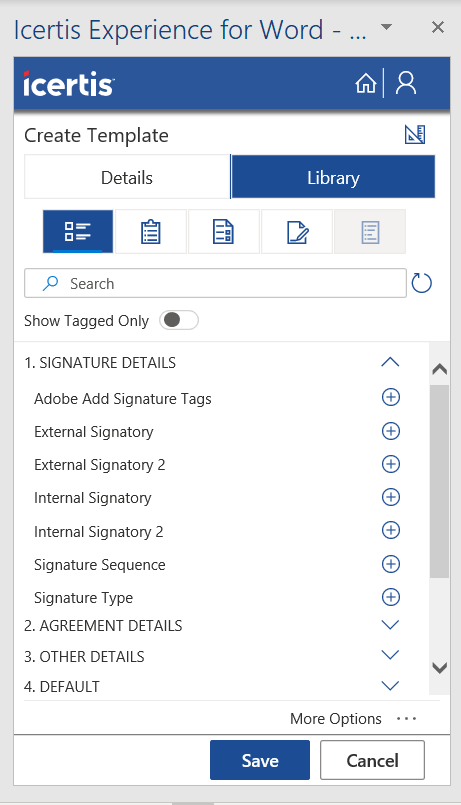Screen dimensions: 461x805
Task: Go to the Icertis home icon
Action: coord(366,83)
